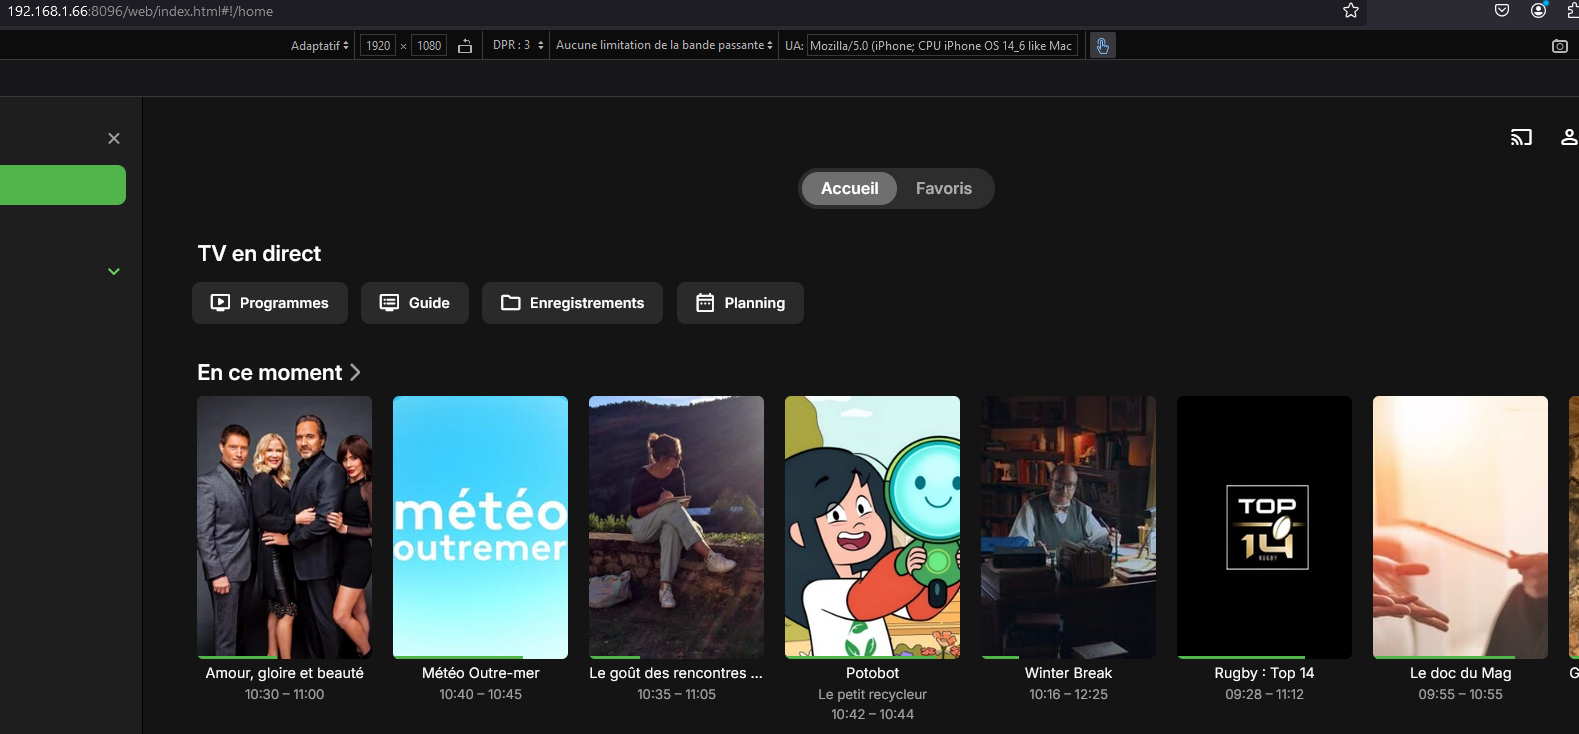Image resolution: width=1579 pixels, height=734 pixels.
Task: Expand the green chevron in sidebar
Action: pyautogui.click(x=114, y=271)
